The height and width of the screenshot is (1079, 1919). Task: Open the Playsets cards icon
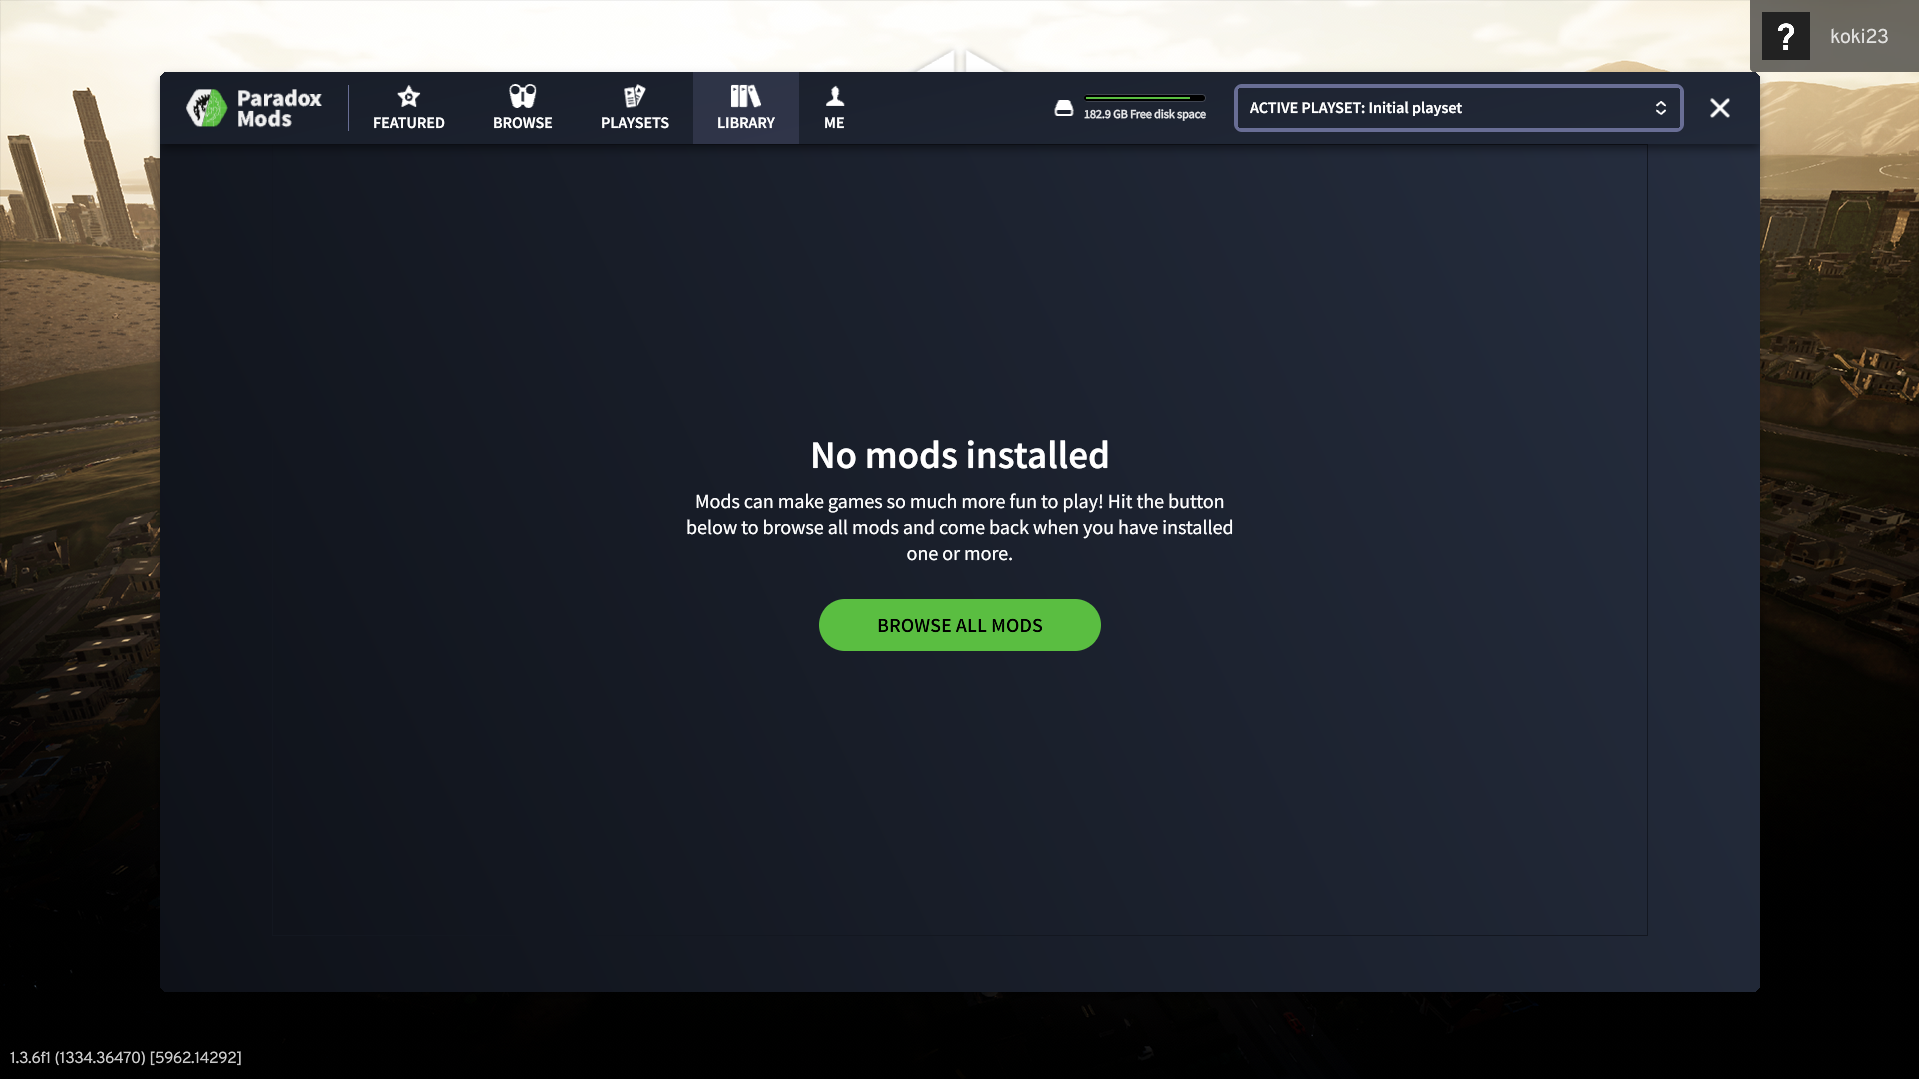634,97
